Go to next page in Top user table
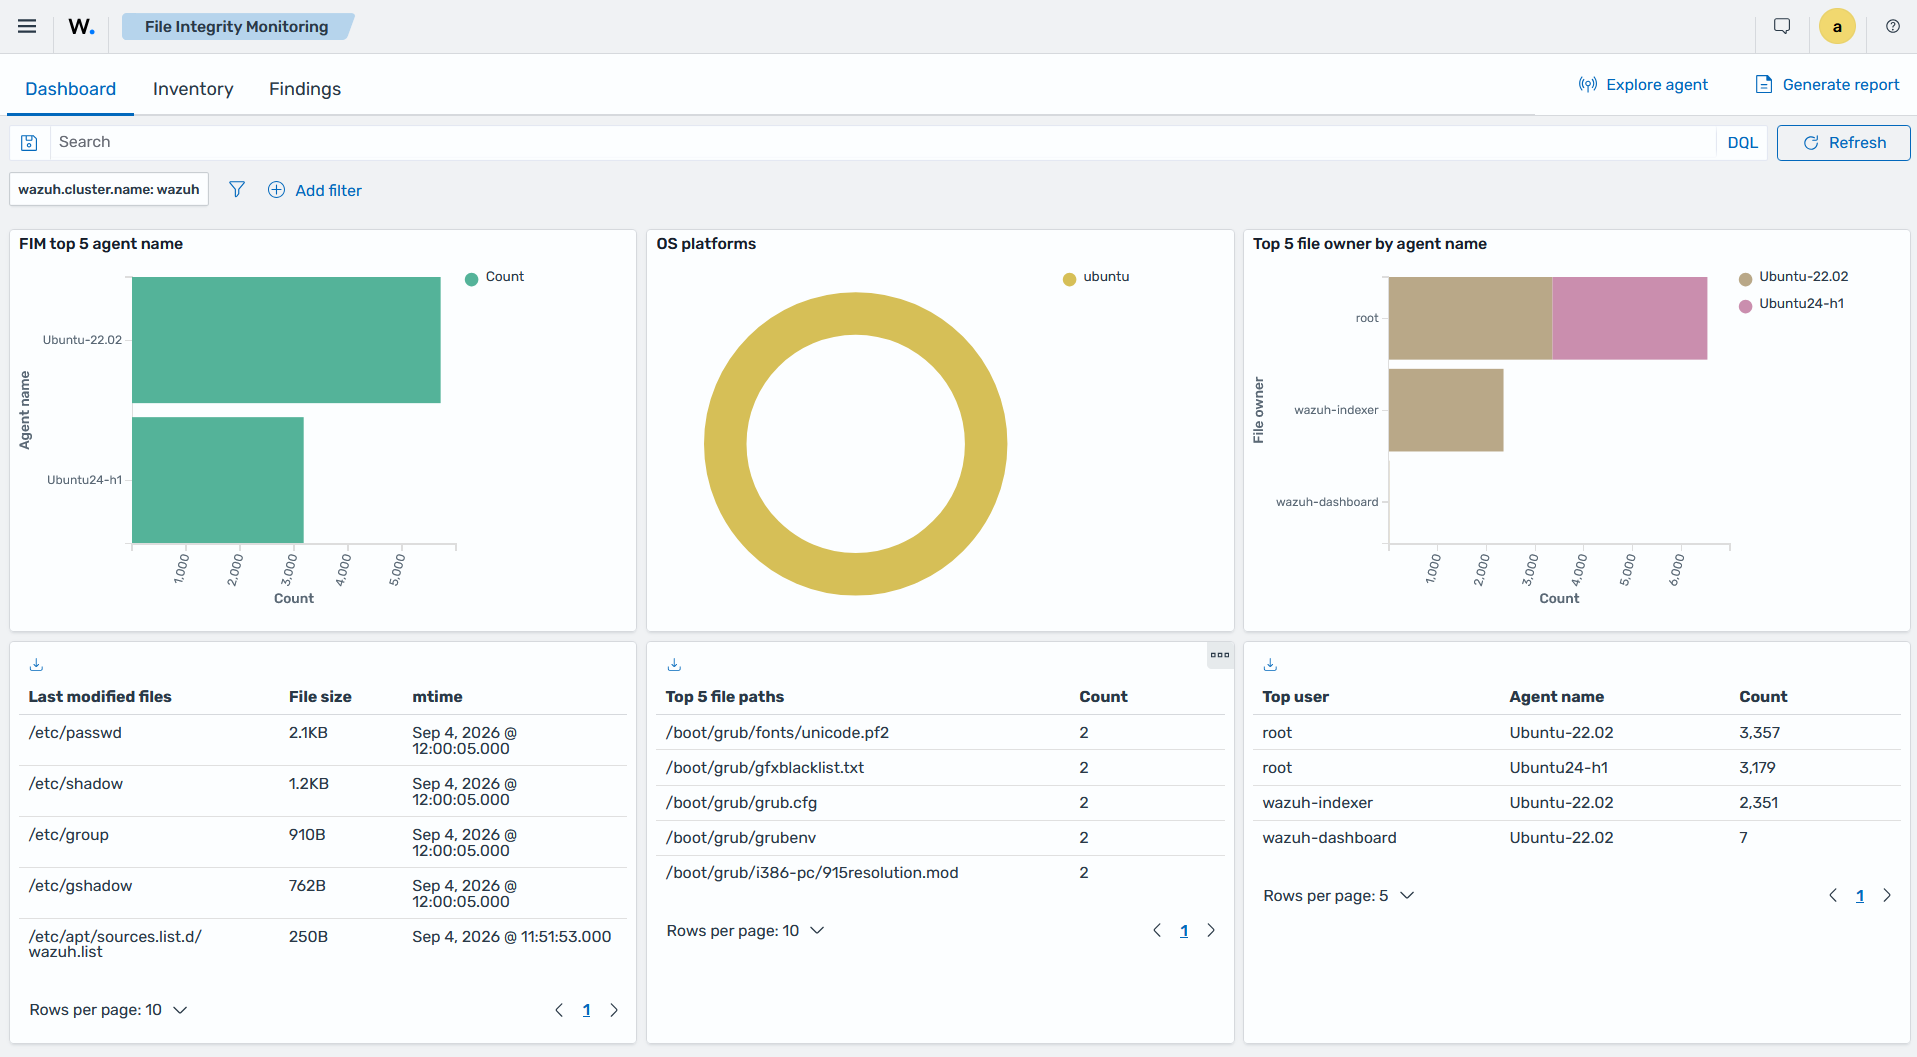This screenshot has height=1057, width=1917. pyautogui.click(x=1887, y=896)
